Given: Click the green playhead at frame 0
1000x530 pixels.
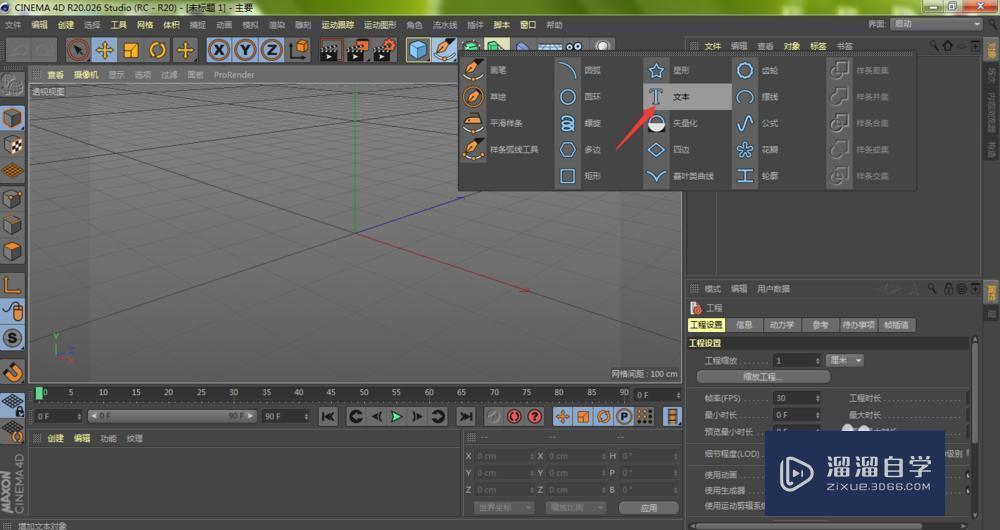Looking at the screenshot, I should click(40, 394).
